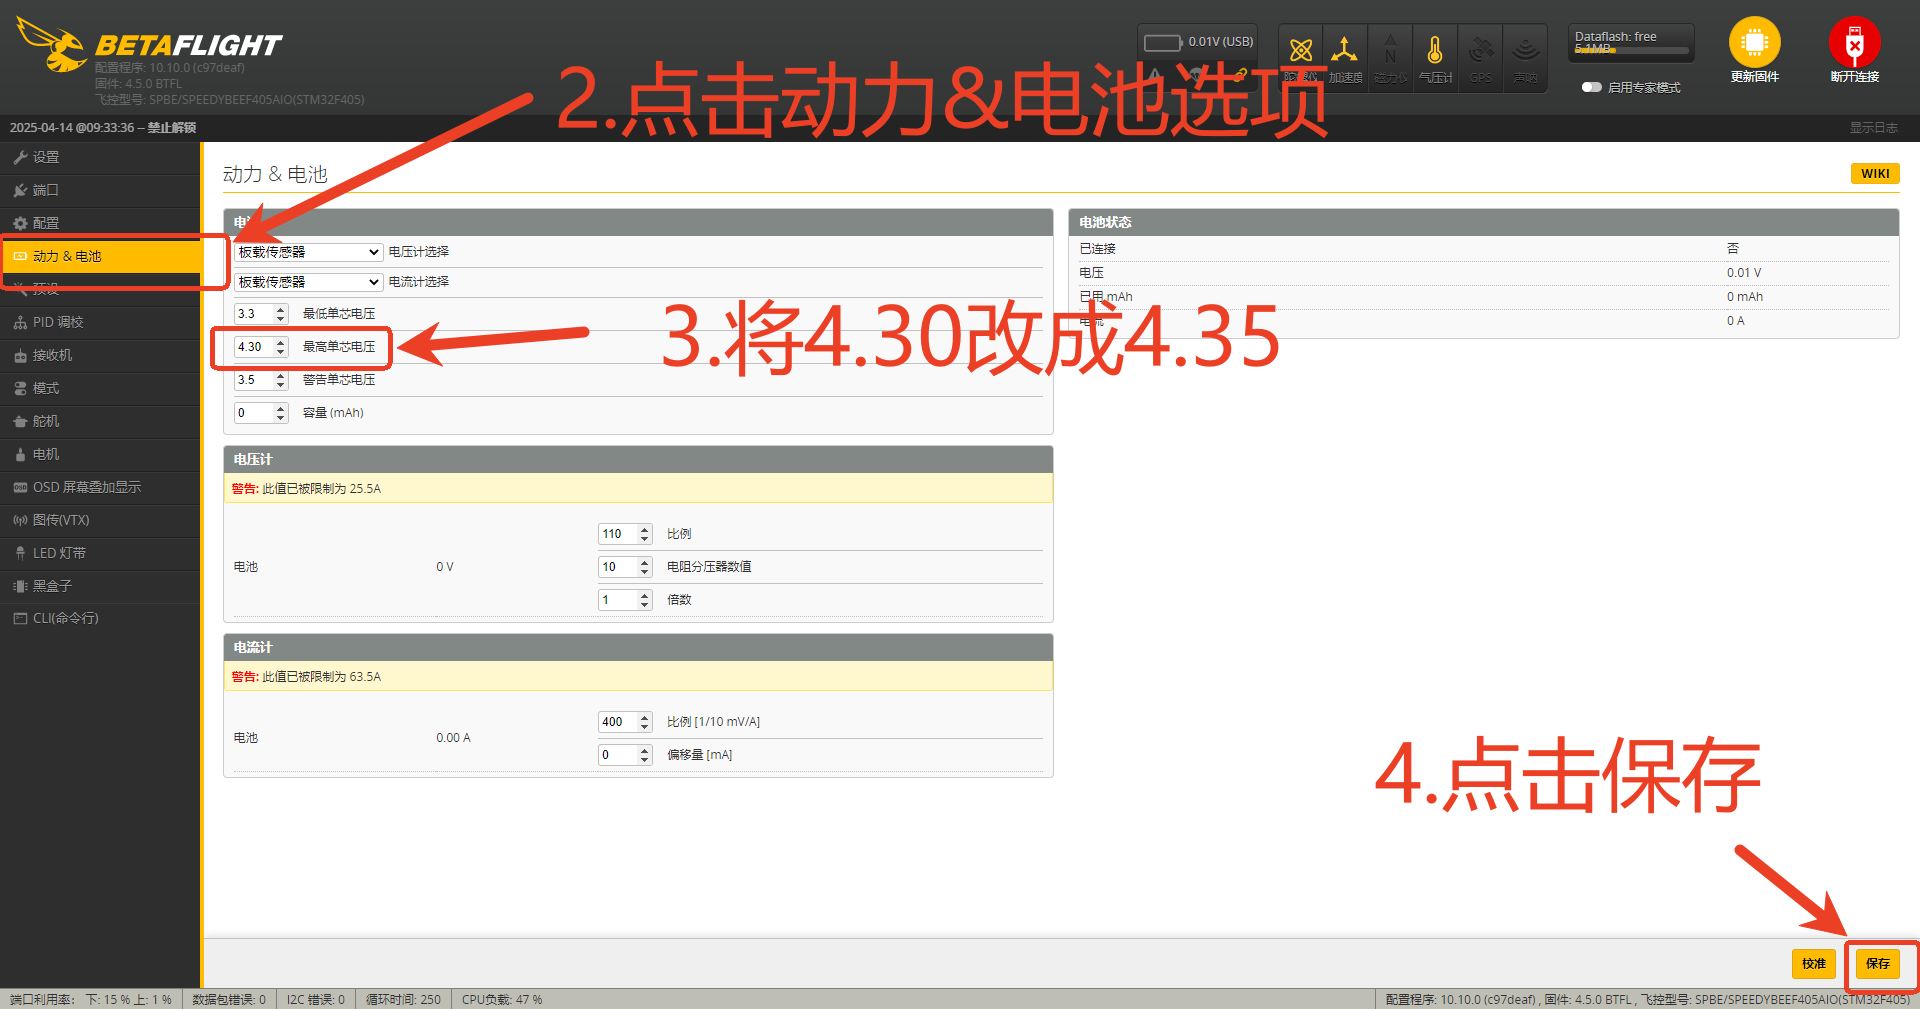The image size is (1920, 1009).
Task: Click the voltage scale (比例) field showing 110
Action: coord(617,534)
